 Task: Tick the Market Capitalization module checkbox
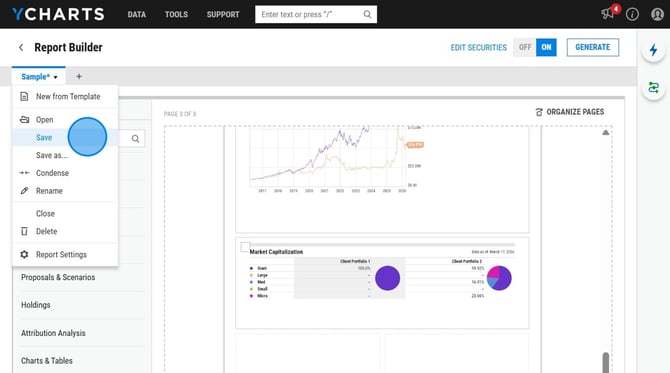click(245, 247)
